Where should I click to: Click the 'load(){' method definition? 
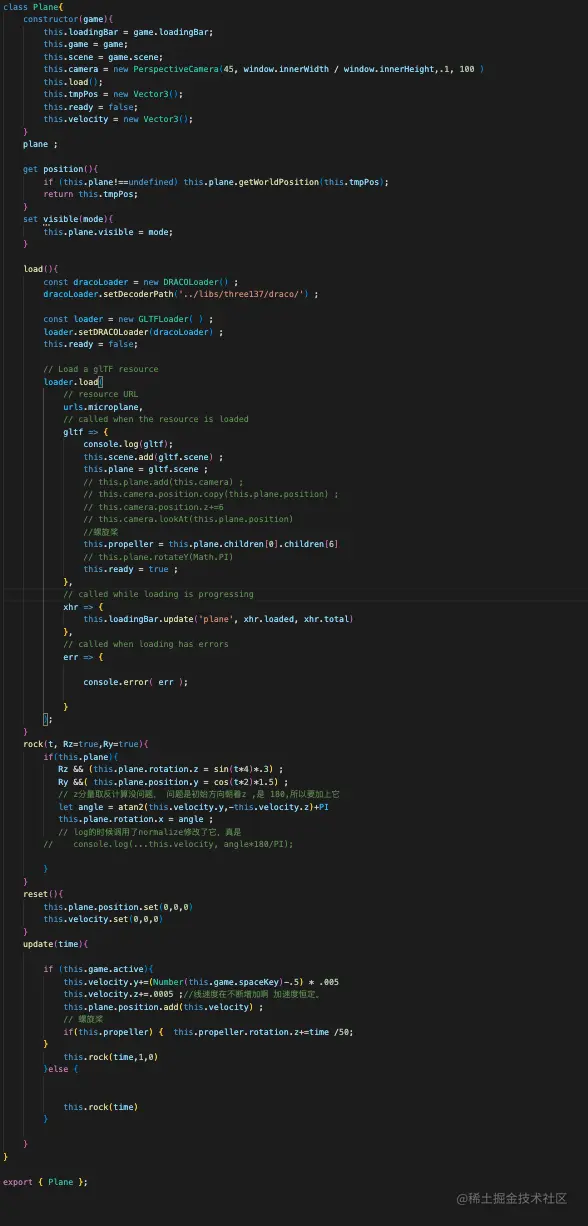pyautogui.click(x=41, y=269)
